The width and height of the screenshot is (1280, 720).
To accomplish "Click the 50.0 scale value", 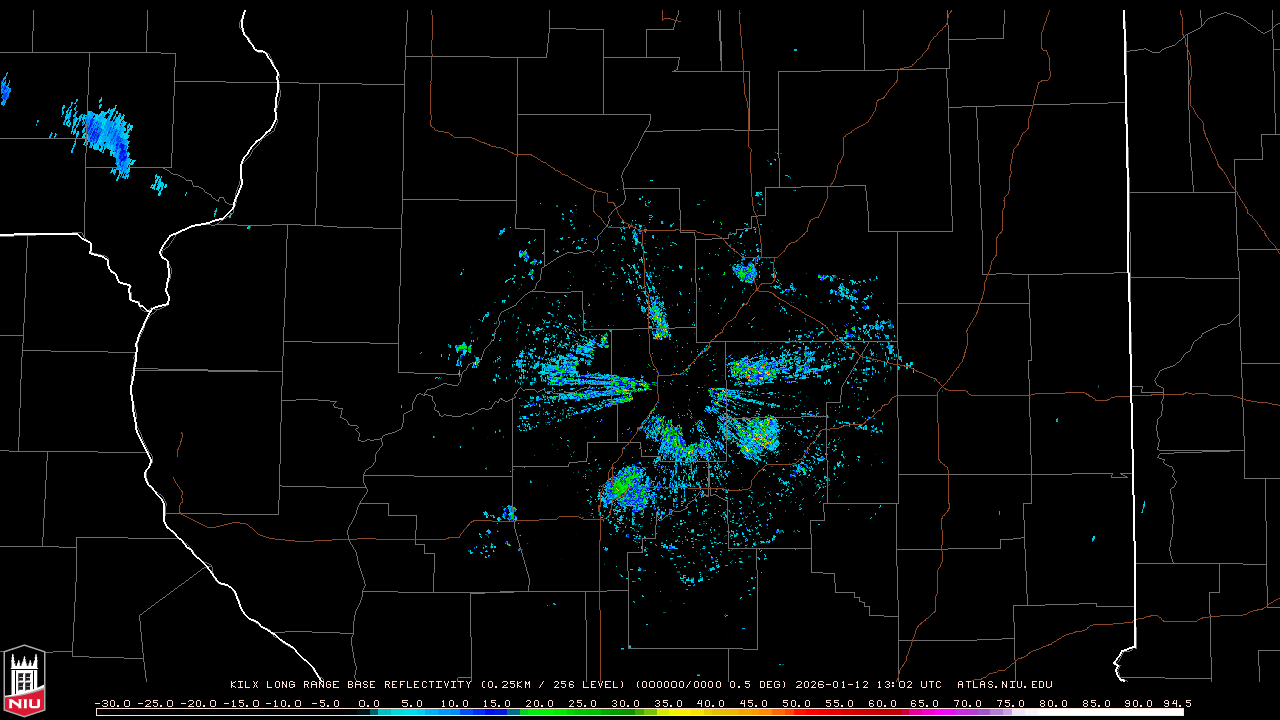I will (x=794, y=703).
